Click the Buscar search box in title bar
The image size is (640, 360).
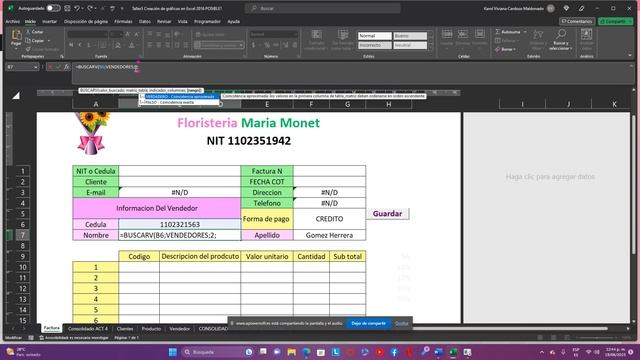(322, 8)
